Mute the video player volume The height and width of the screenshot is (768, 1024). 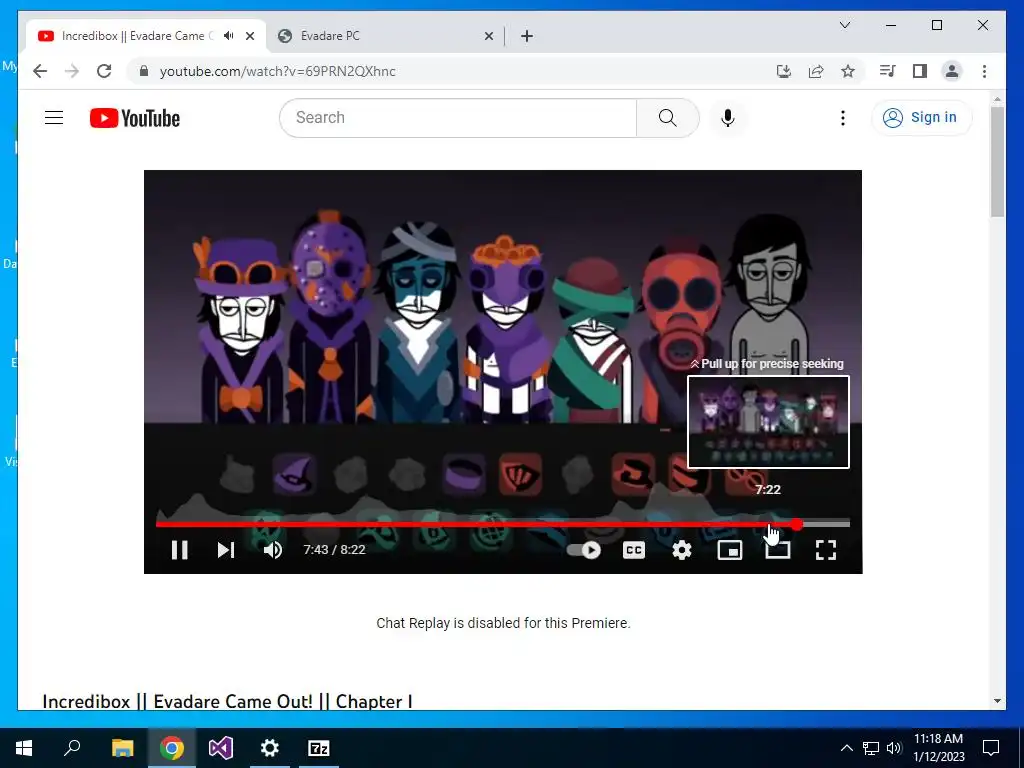273,550
